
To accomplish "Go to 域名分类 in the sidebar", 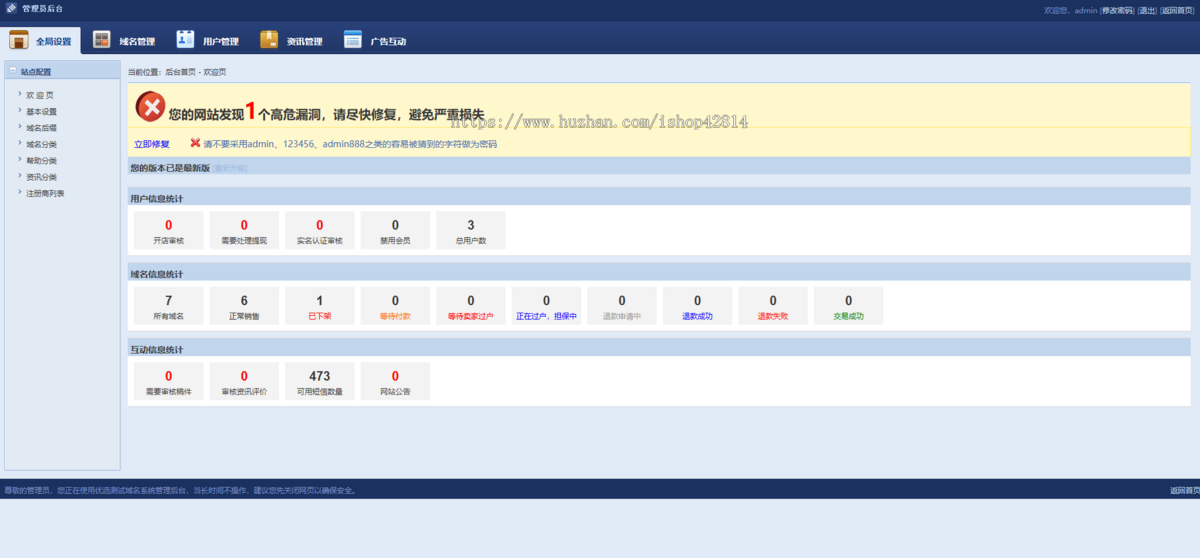I will [41, 144].
